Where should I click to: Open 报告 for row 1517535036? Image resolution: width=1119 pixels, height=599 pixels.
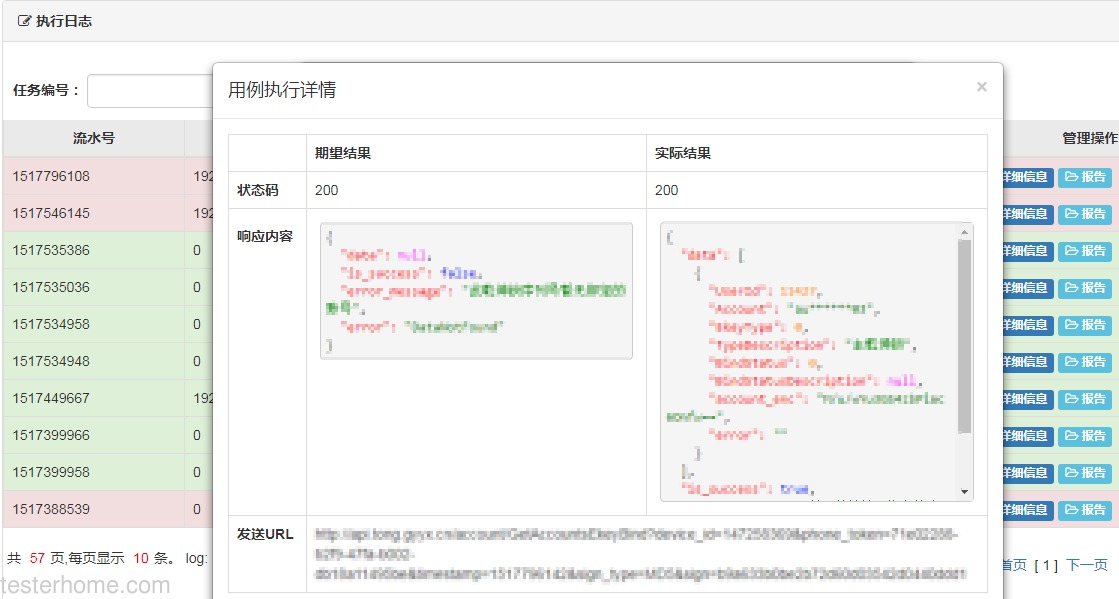1085,288
